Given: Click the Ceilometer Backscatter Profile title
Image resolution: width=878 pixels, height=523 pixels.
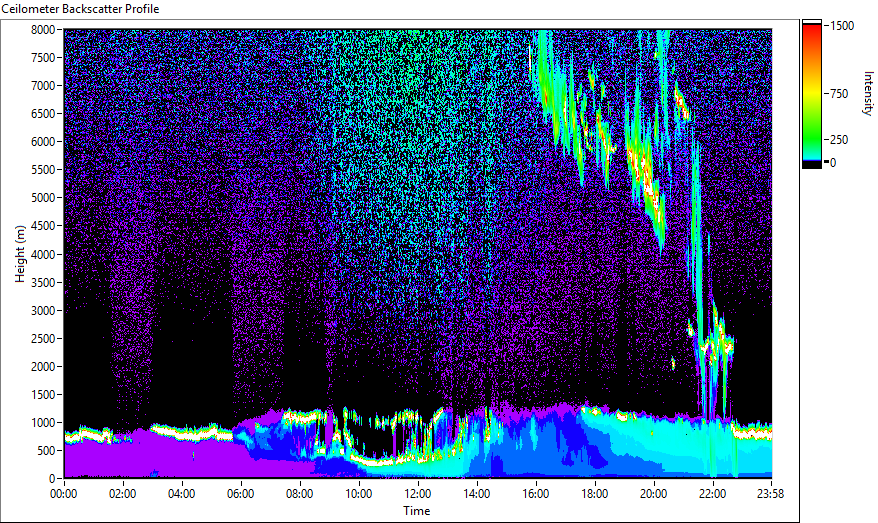Looking at the screenshot, I should (x=80, y=9).
